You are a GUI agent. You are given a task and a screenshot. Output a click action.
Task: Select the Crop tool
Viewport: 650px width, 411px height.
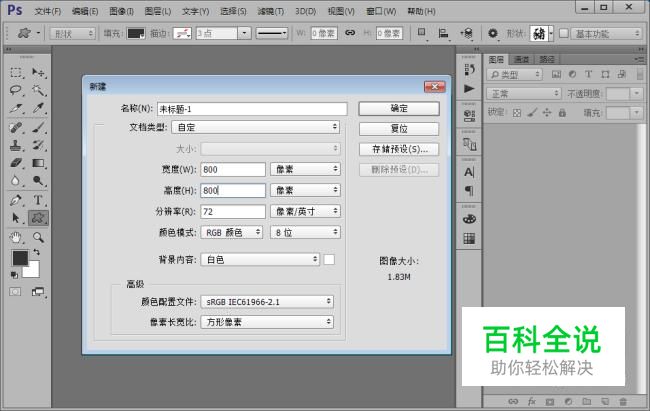point(16,109)
